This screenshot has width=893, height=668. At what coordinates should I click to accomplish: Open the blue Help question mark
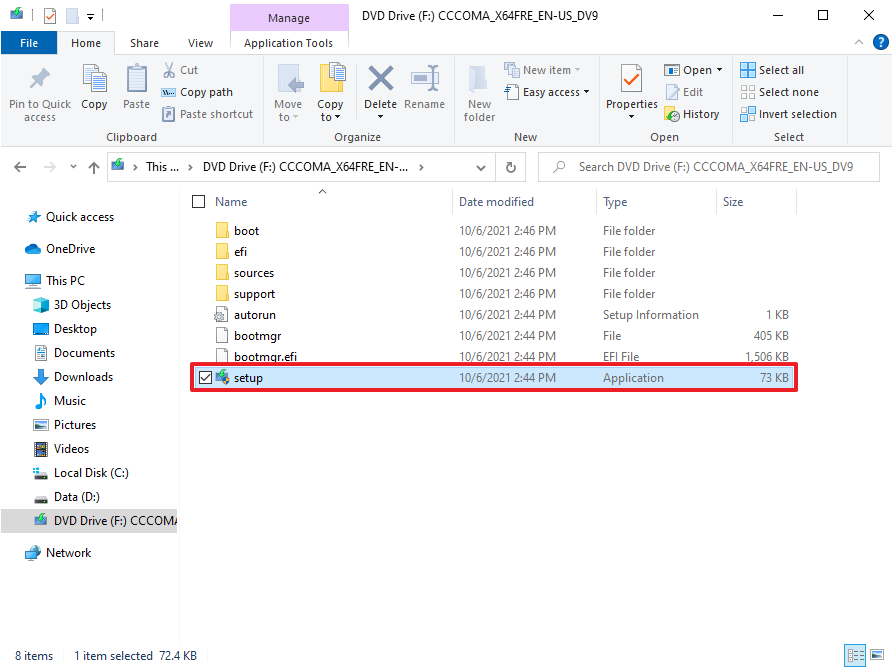click(880, 42)
